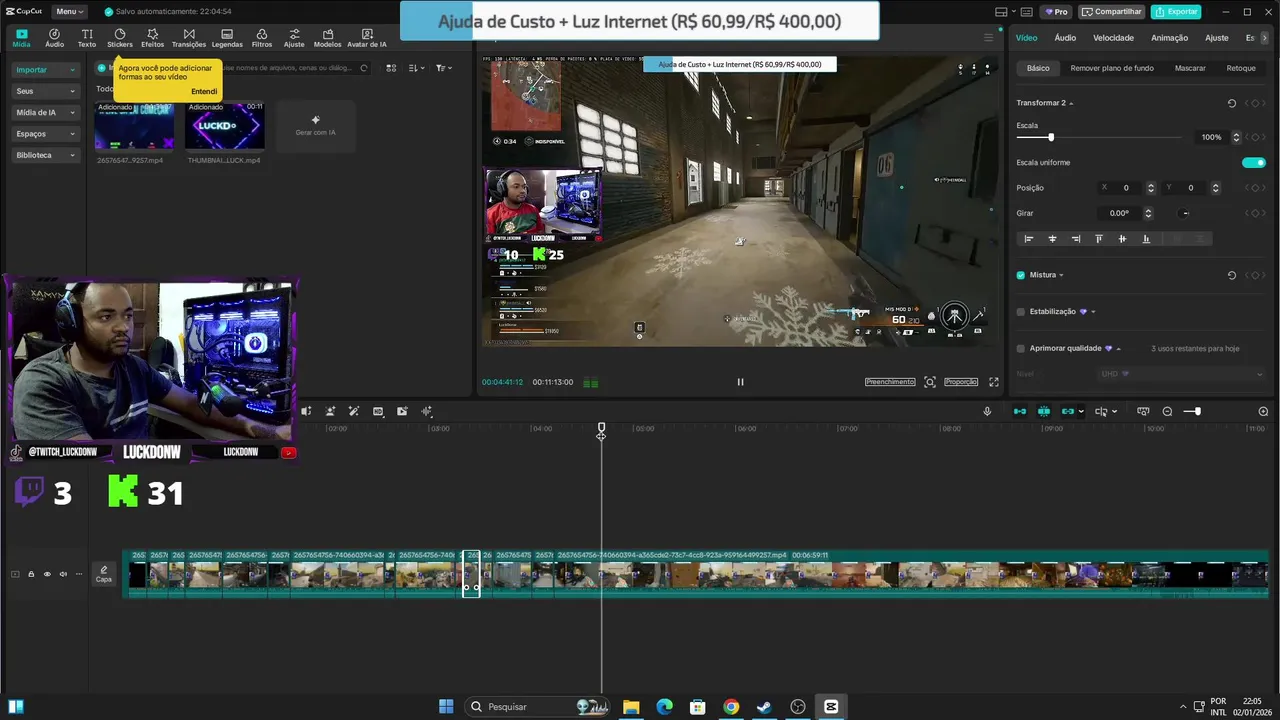
Task: Click the preview snapshot focus icon
Action: coord(930,382)
